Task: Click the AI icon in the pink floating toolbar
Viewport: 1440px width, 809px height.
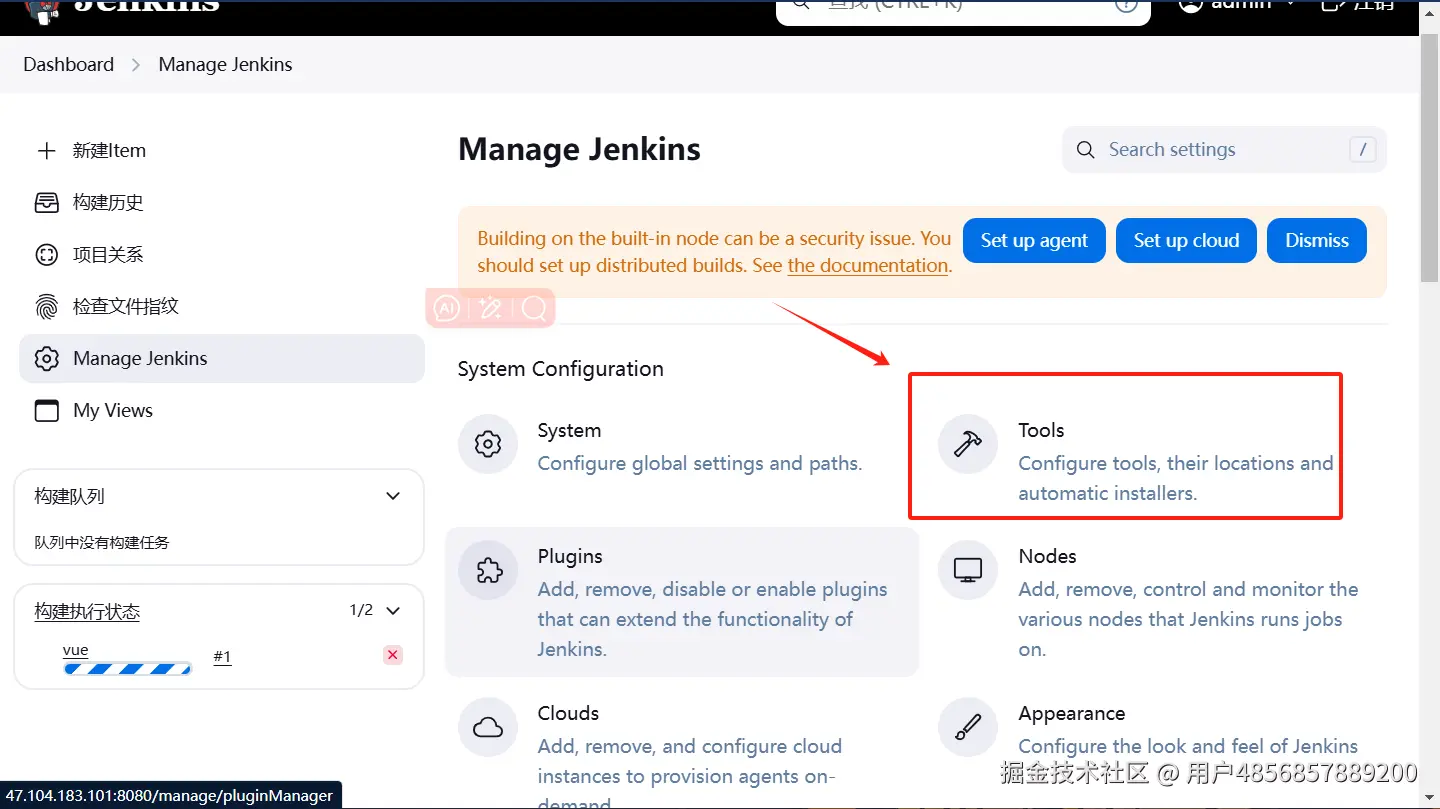Action: click(x=446, y=308)
